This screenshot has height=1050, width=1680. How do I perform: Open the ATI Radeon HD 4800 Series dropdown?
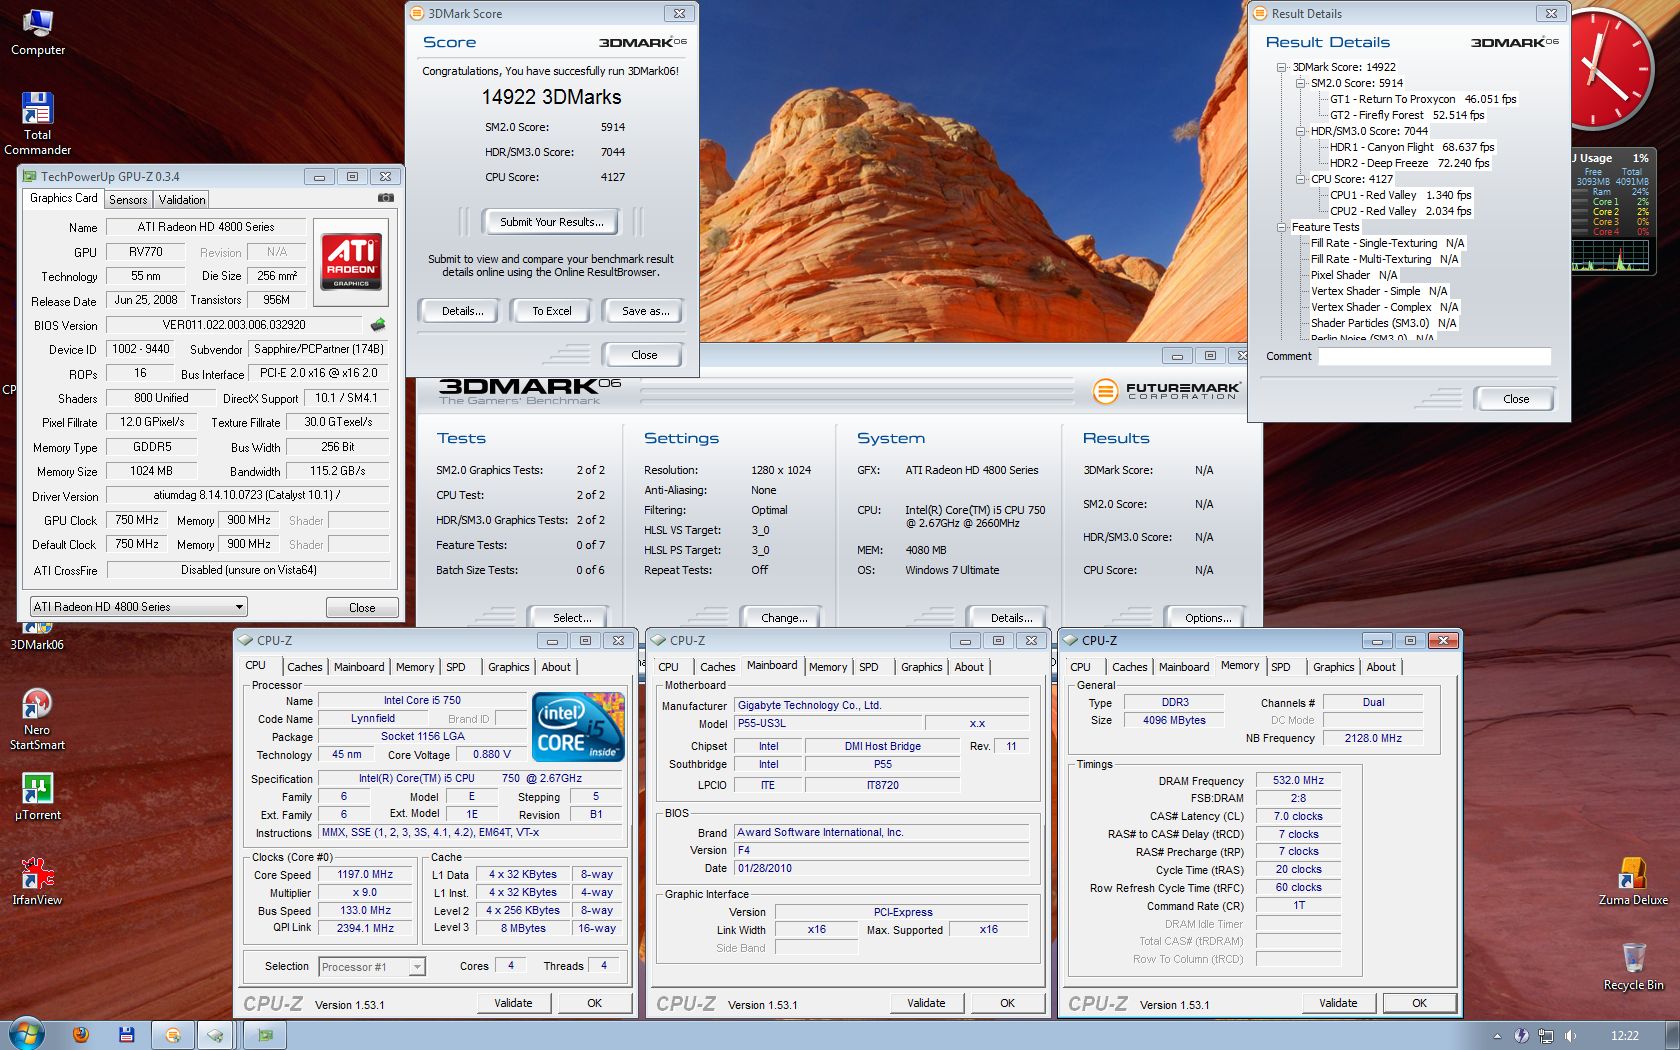pyautogui.click(x=138, y=607)
